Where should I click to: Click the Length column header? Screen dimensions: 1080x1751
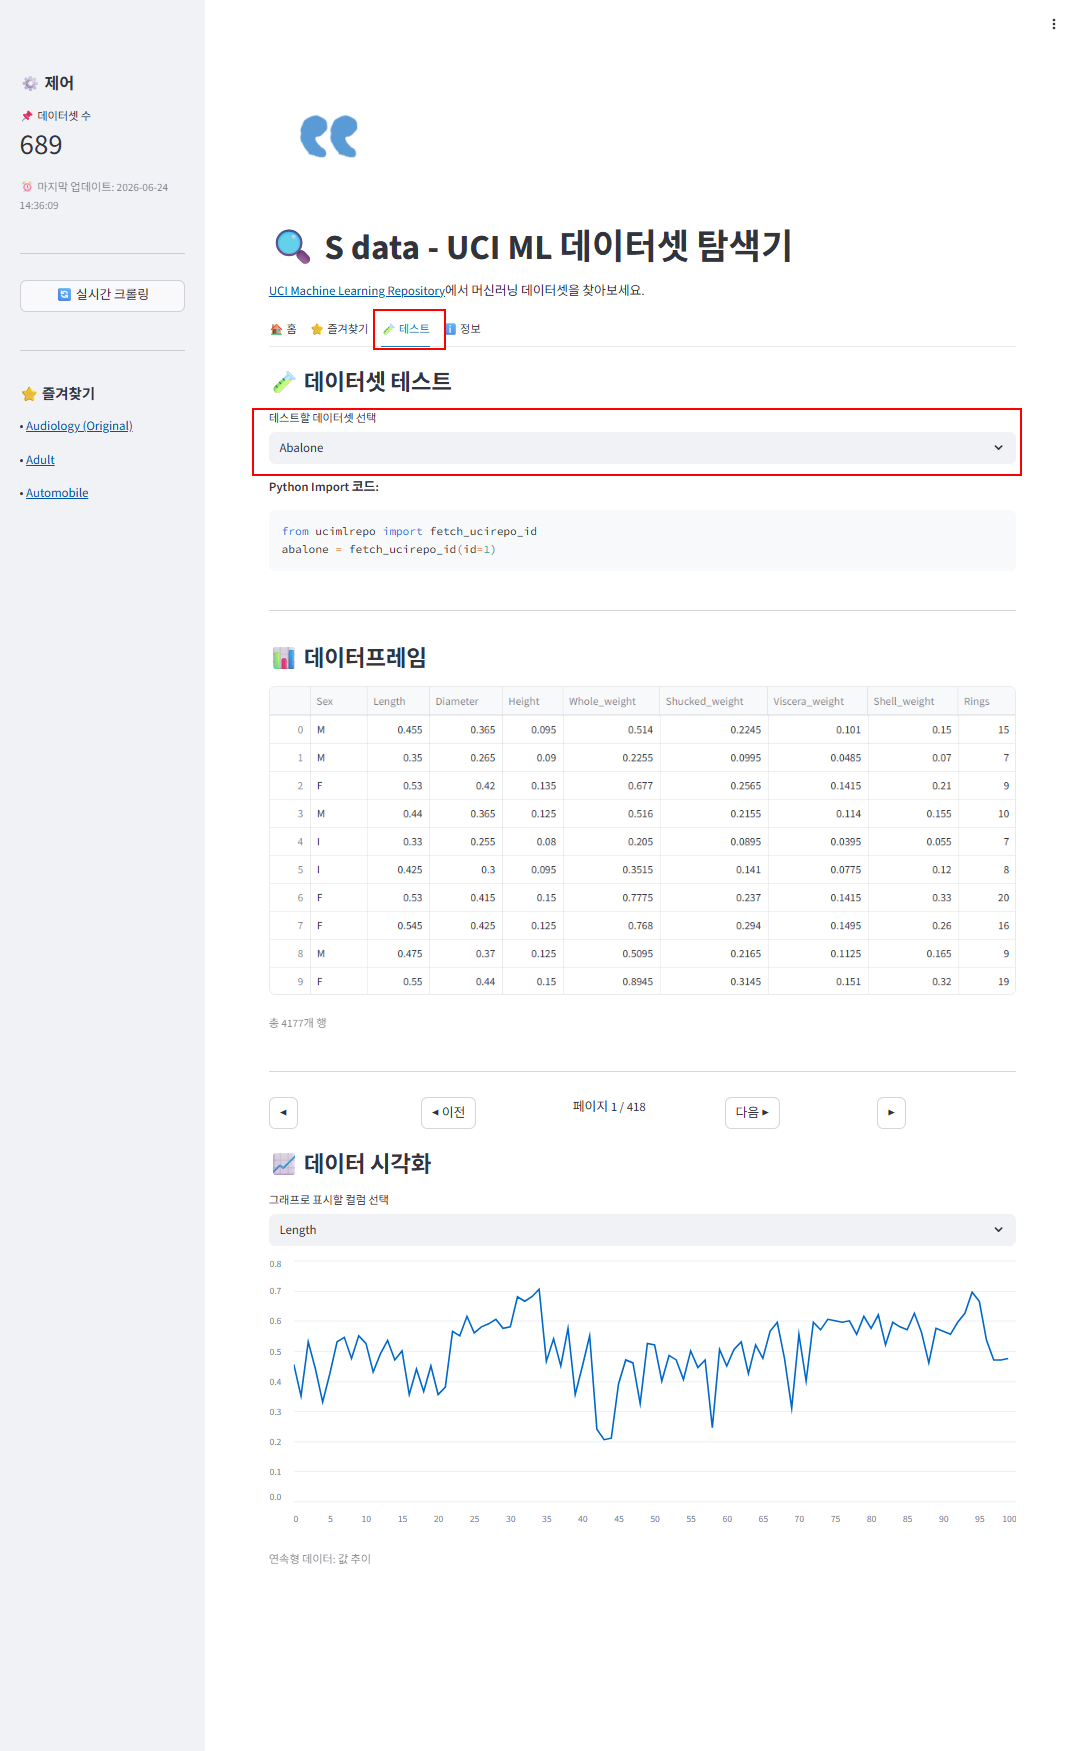398,701
